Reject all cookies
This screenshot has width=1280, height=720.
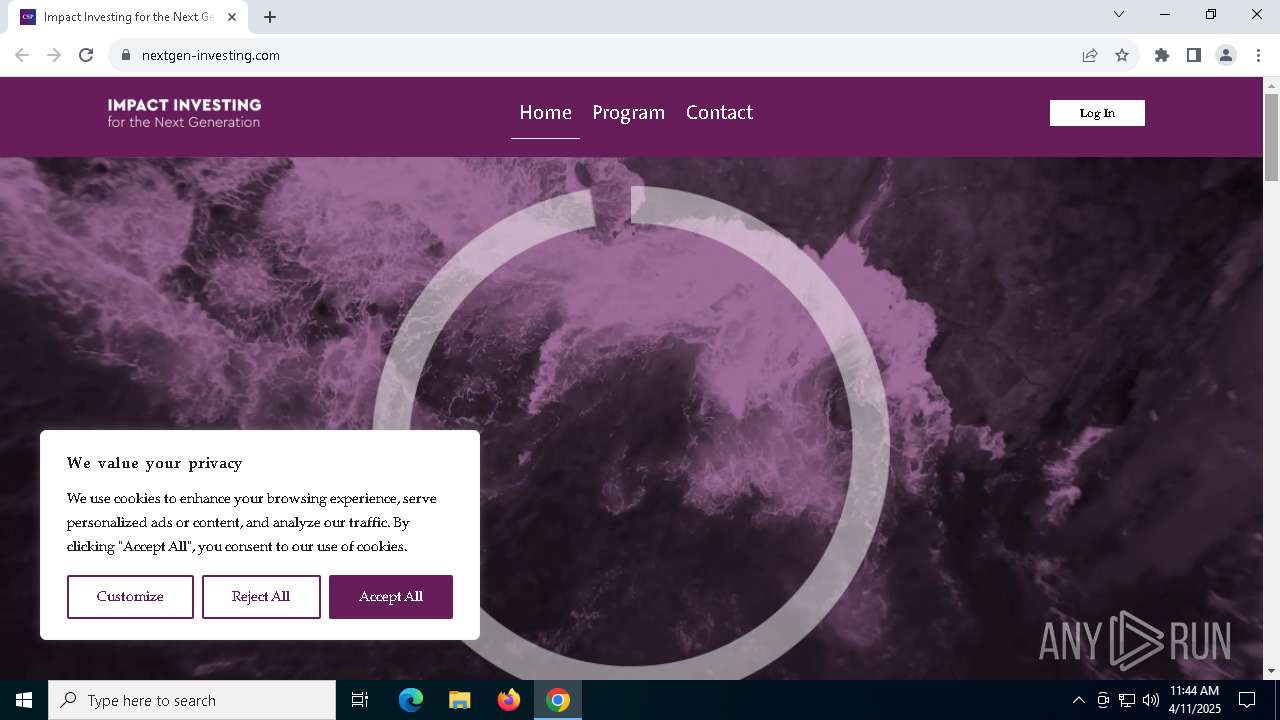click(261, 597)
